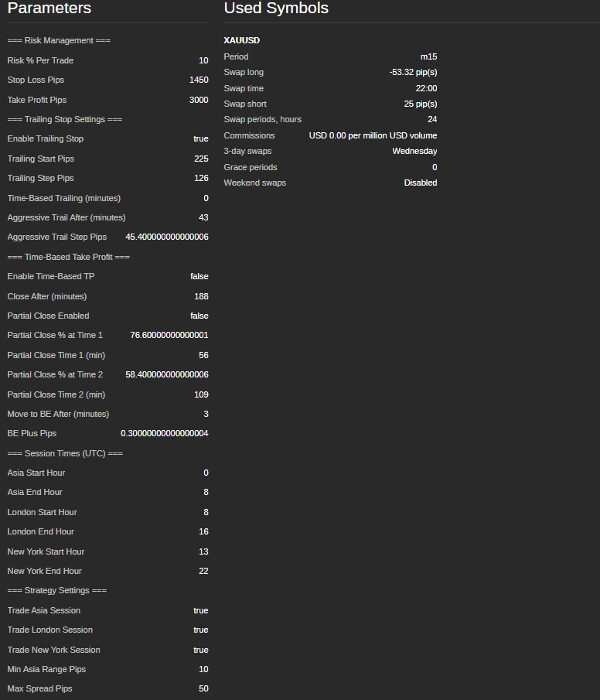Click Max Spread Pips value 50
The image size is (600, 700).
tap(204, 689)
